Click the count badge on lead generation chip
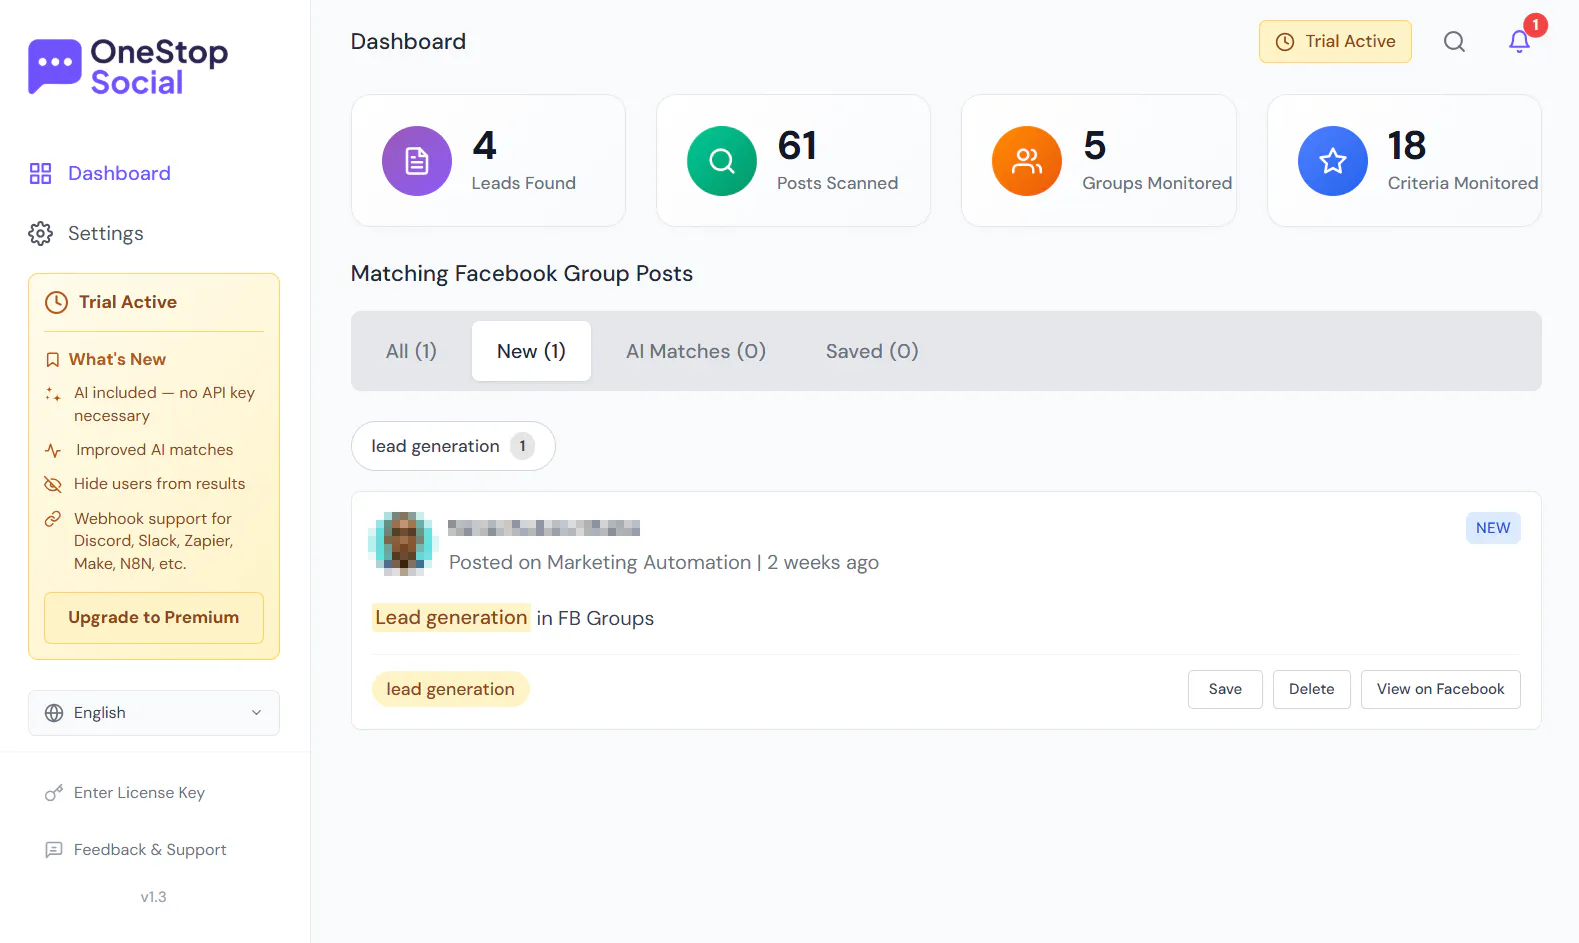The height and width of the screenshot is (943, 1579). [522, 446]
